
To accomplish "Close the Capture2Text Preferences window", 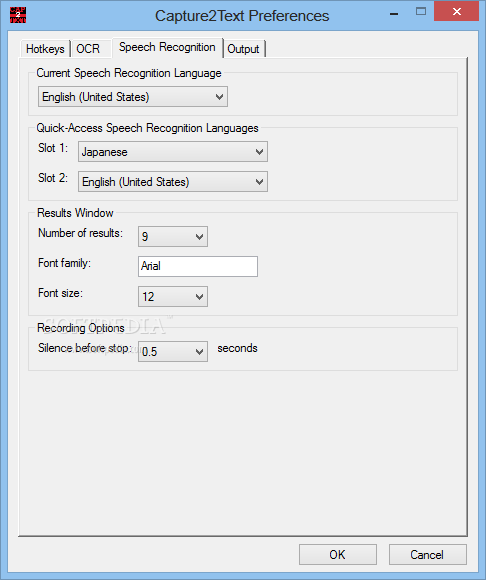I will (x=456, y=11).
